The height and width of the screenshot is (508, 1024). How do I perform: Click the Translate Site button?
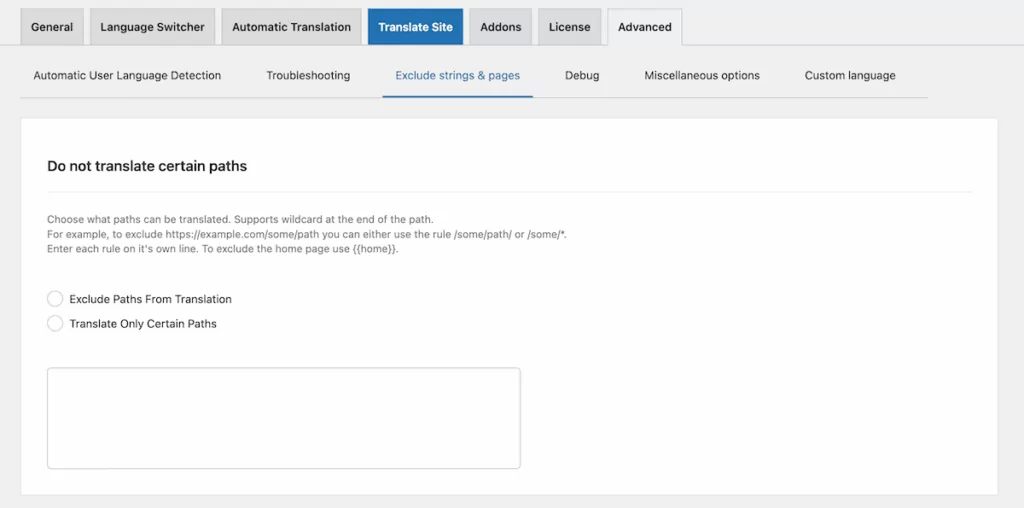pos(415,27)
